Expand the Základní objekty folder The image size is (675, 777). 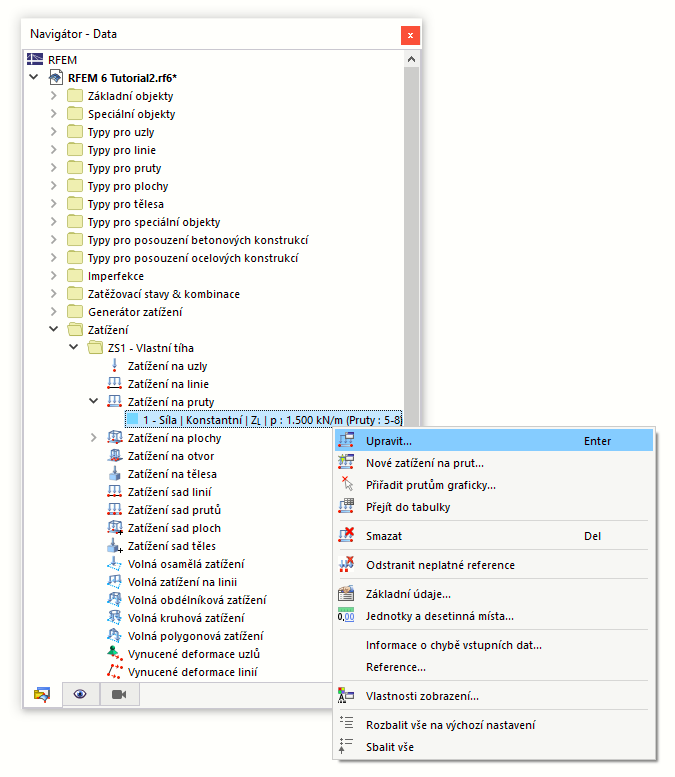[54, 96]
